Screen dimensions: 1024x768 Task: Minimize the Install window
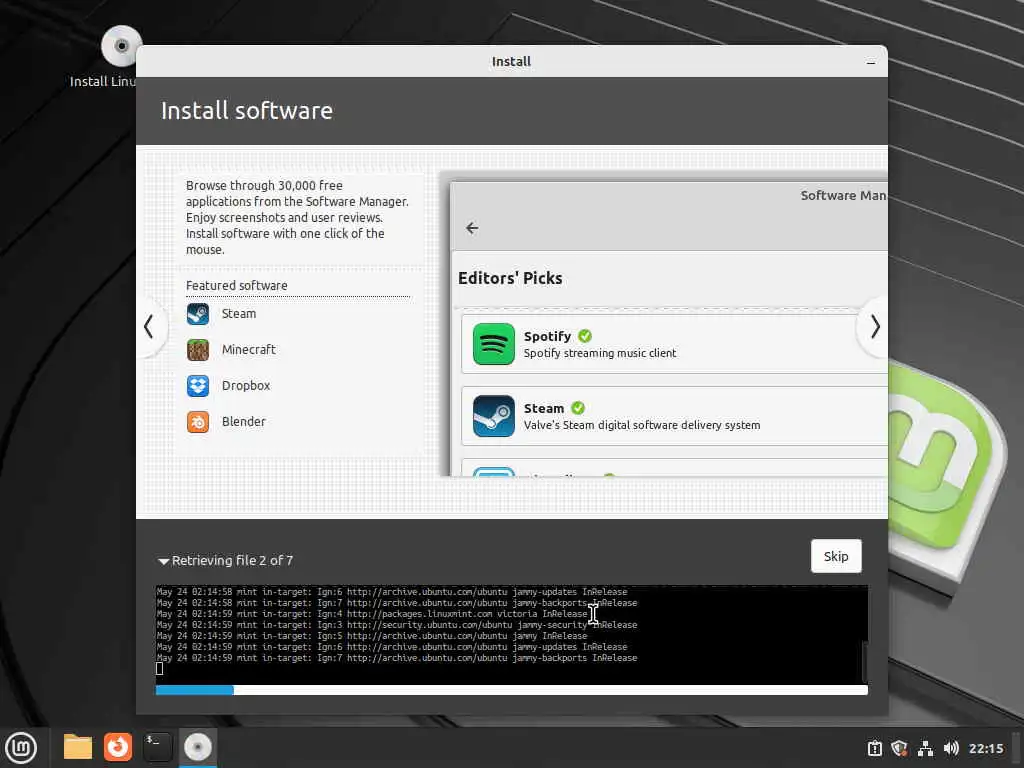click(x=871, y=62)
